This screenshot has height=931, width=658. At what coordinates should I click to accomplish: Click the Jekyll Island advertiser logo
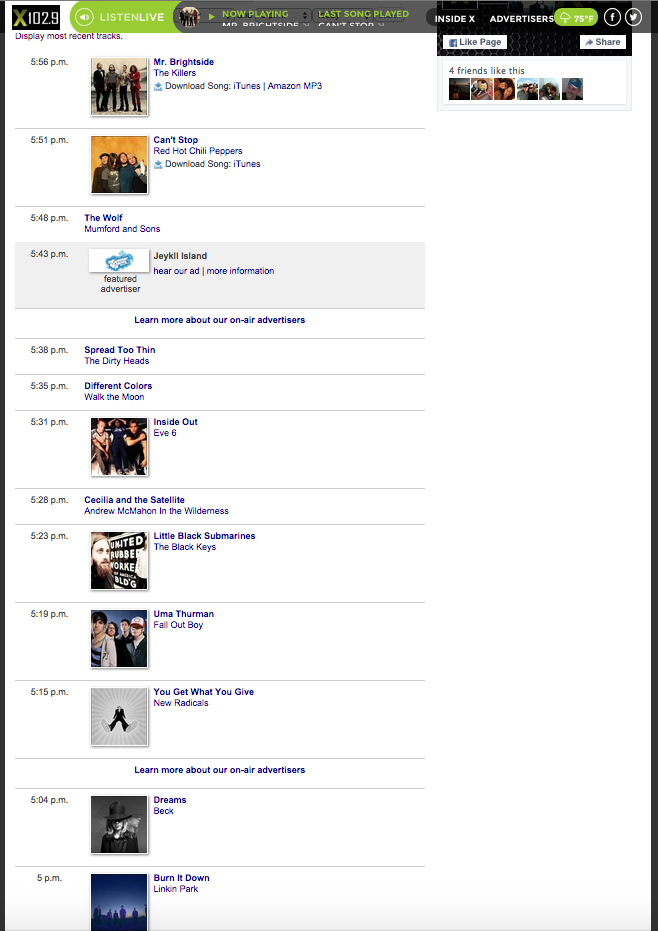click(x=119, y=261)
